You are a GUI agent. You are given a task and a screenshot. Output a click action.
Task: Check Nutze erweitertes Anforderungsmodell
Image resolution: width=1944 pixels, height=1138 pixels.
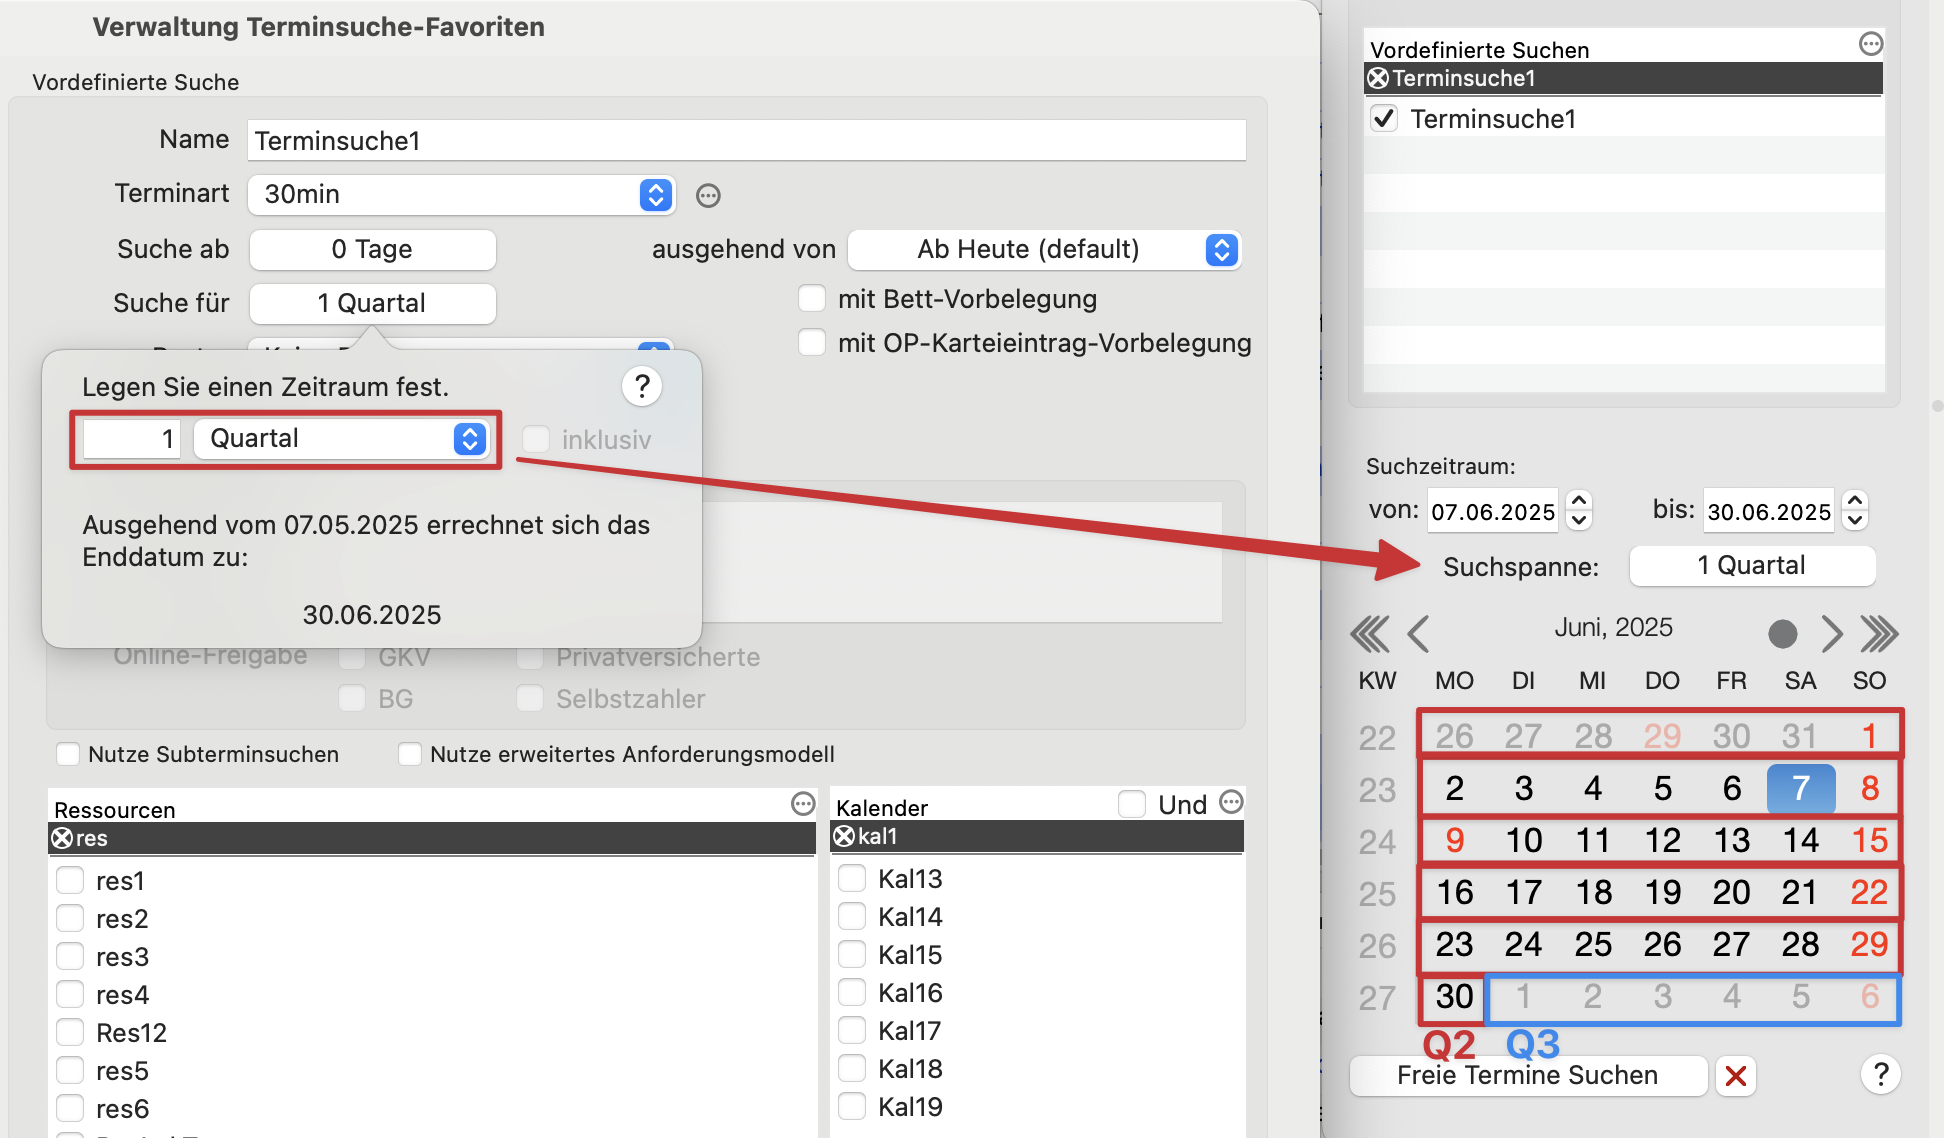pyautogui.click(x=410, y=754)
